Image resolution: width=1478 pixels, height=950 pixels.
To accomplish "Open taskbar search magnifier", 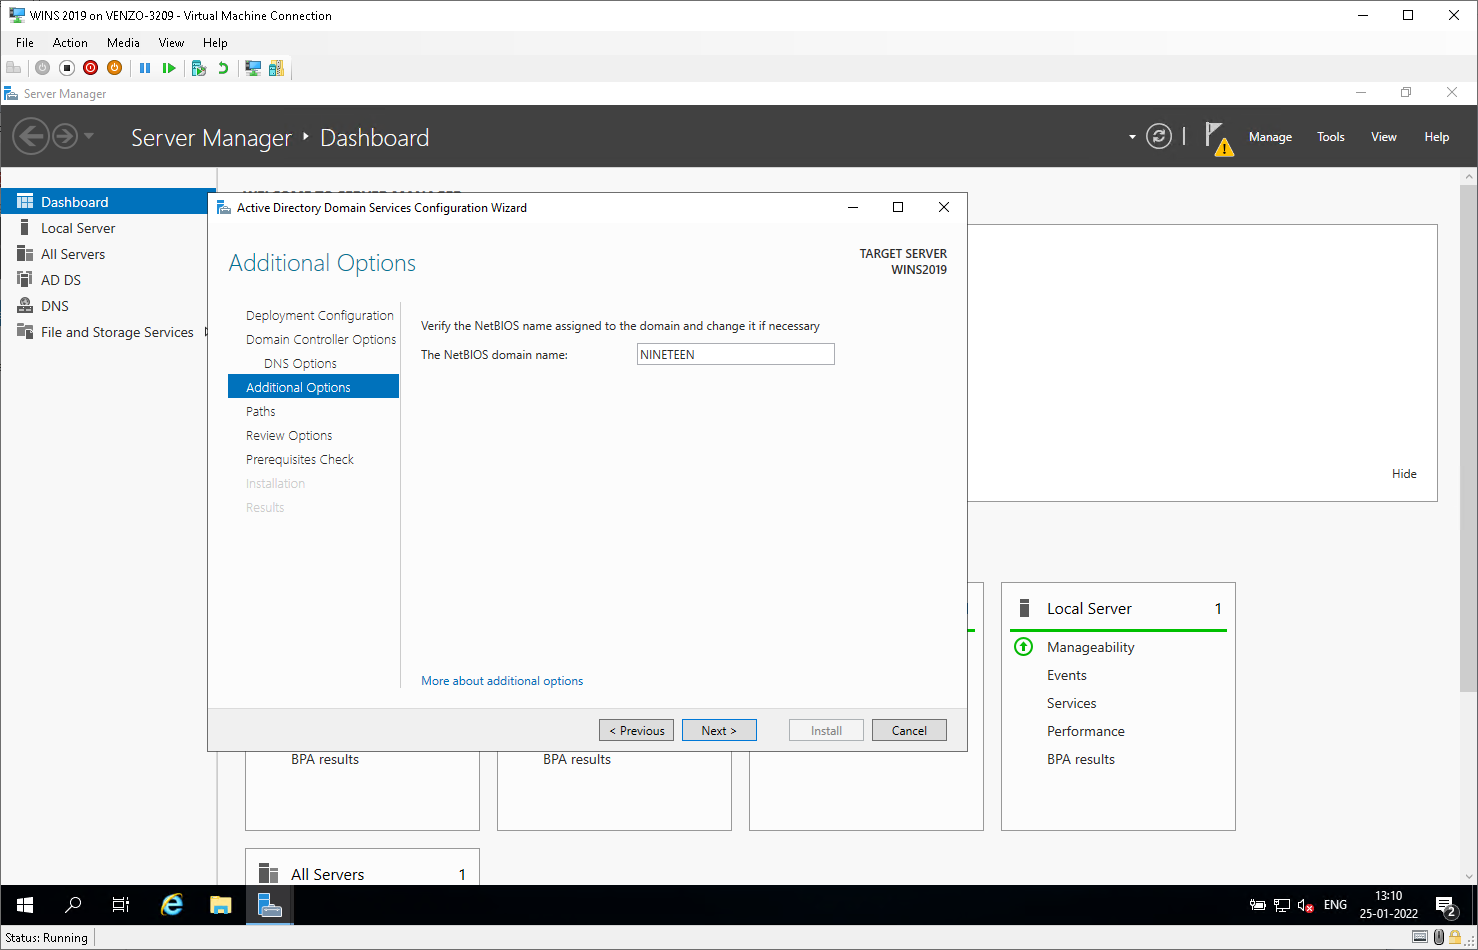I will click(73, 905).
